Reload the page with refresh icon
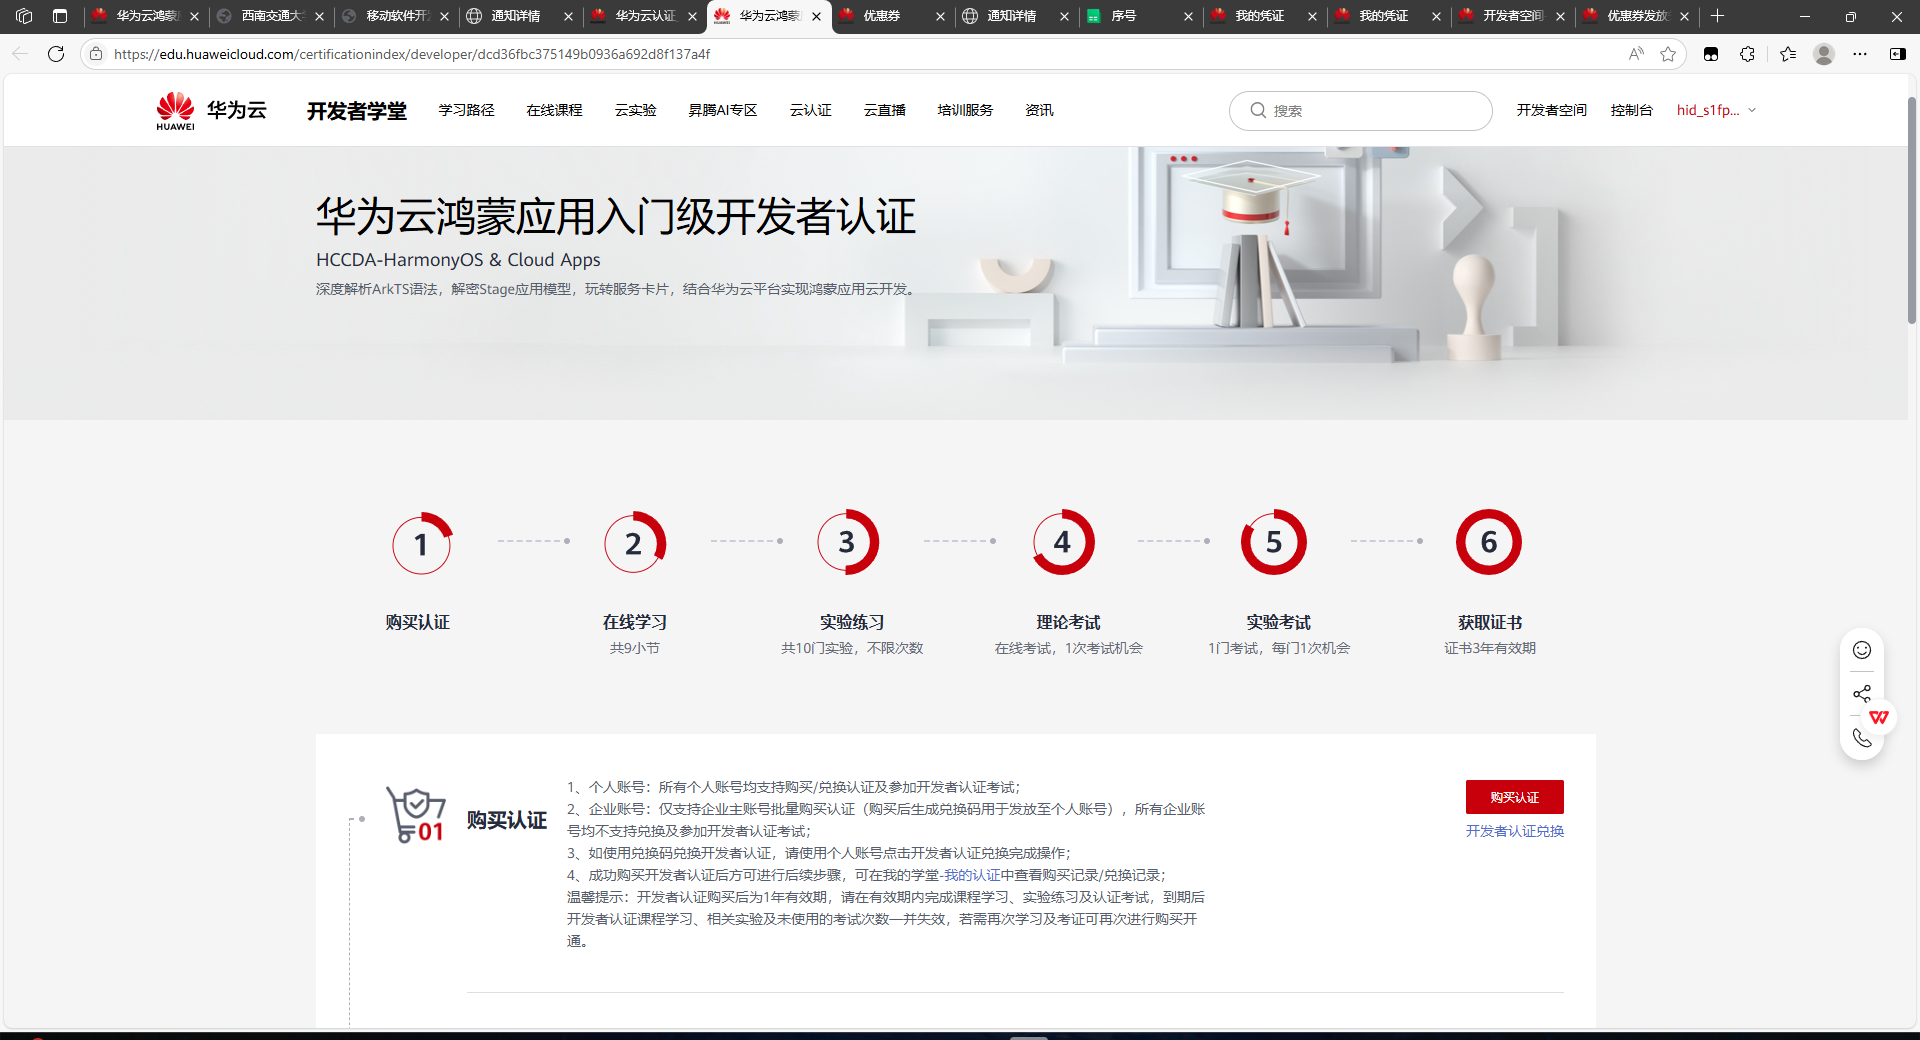Image resolution: width=1920 pixels, height=1040 pixels. 56,54
